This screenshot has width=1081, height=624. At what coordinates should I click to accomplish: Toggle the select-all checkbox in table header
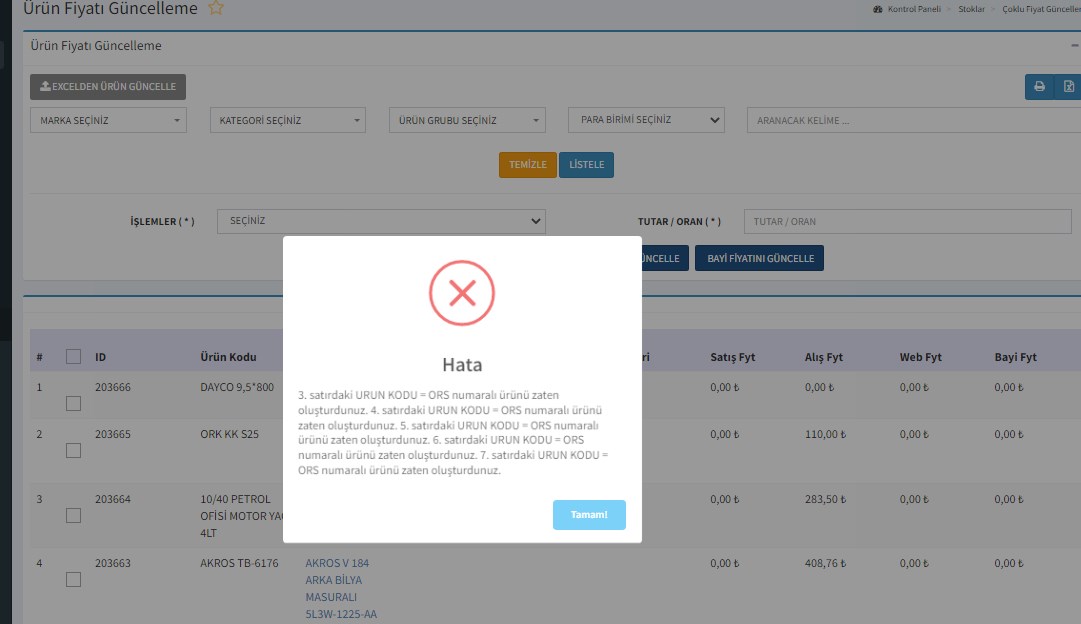(73, 356)
